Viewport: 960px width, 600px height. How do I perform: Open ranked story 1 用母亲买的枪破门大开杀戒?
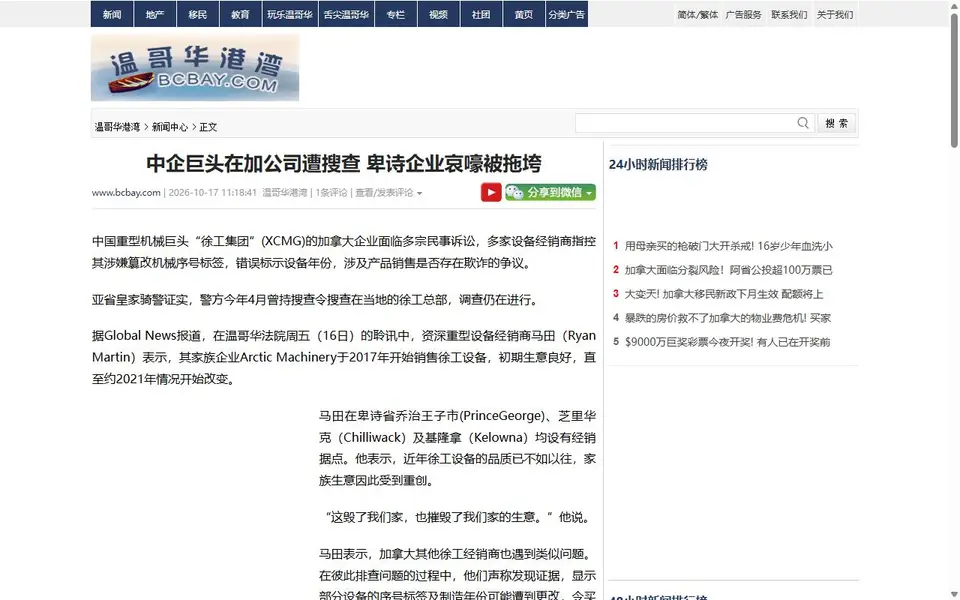click(728, 246)
